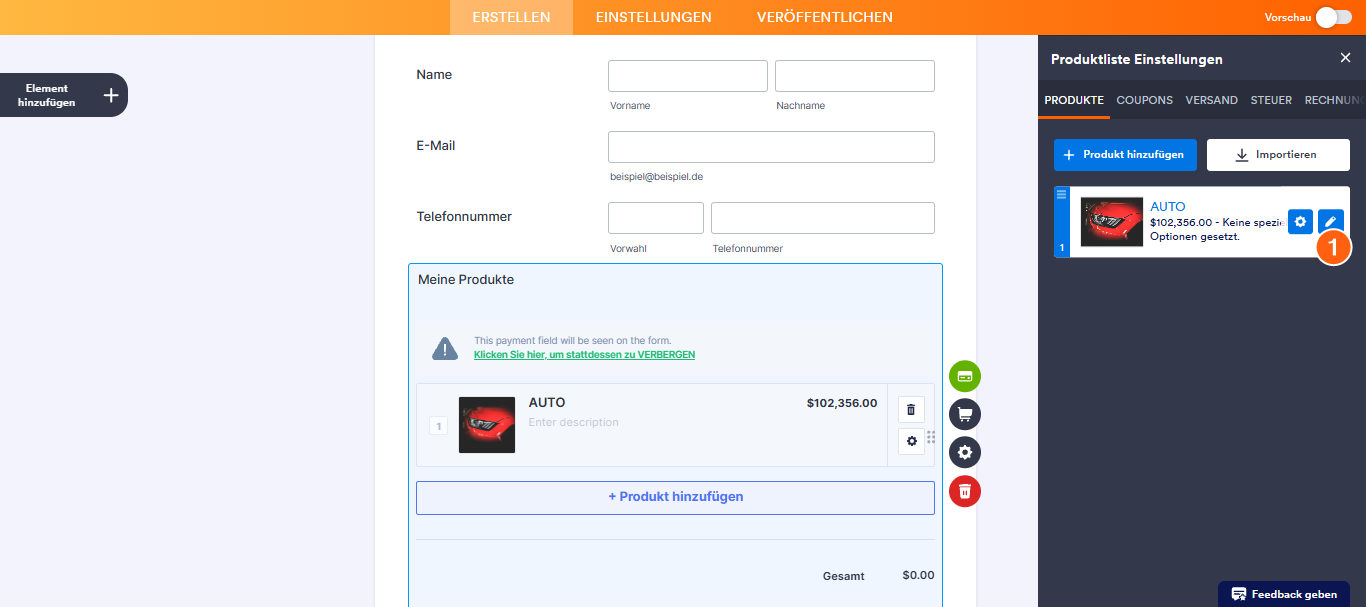
Task: Click the Telefonnummer number input field
Action: (x=823, y=218)
